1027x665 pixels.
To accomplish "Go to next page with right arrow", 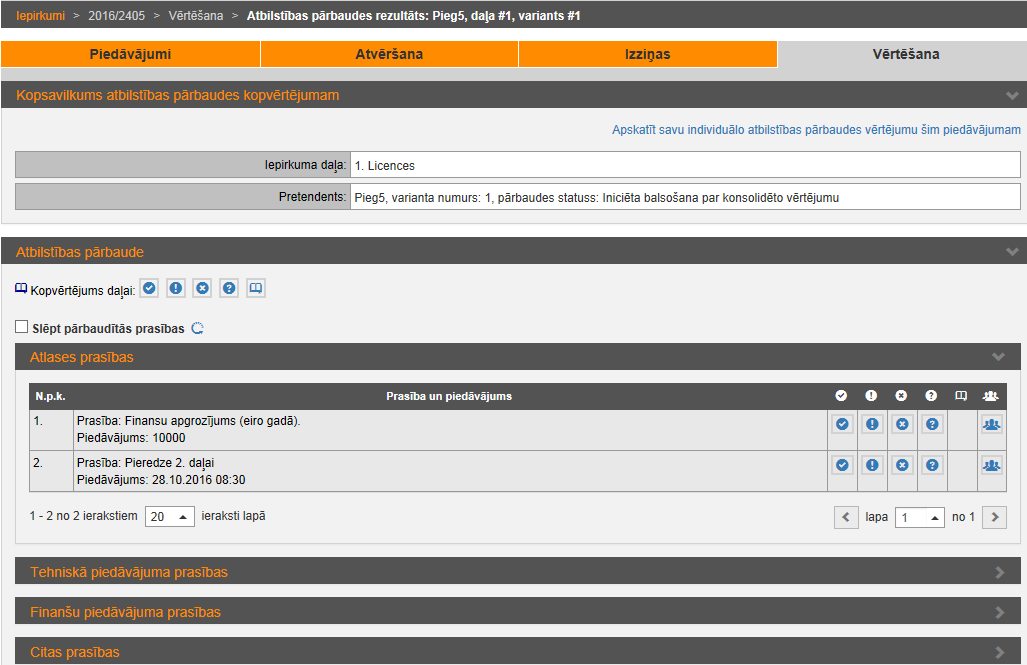I will coord(994,517).
